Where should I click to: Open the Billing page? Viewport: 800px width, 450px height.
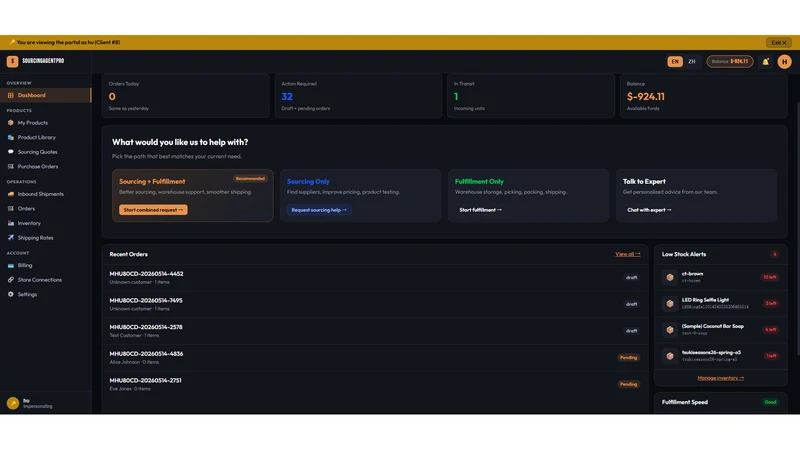[45, 265]
